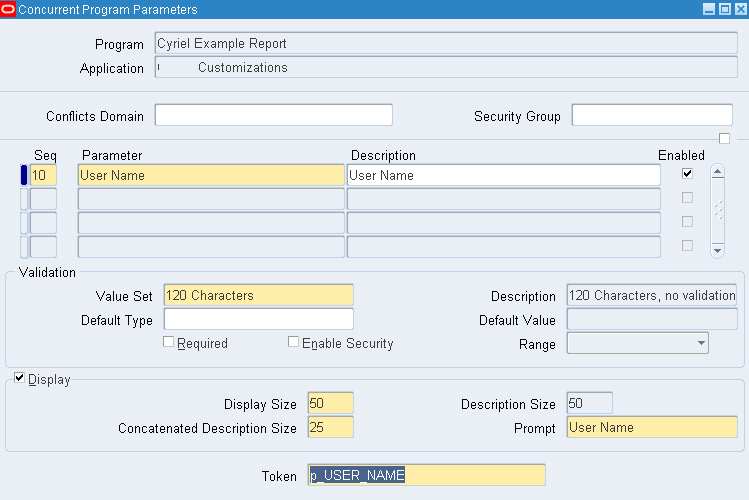Click the Token field containing p_USER_NAME
749x500 pixels.
[x=427, y=475]
